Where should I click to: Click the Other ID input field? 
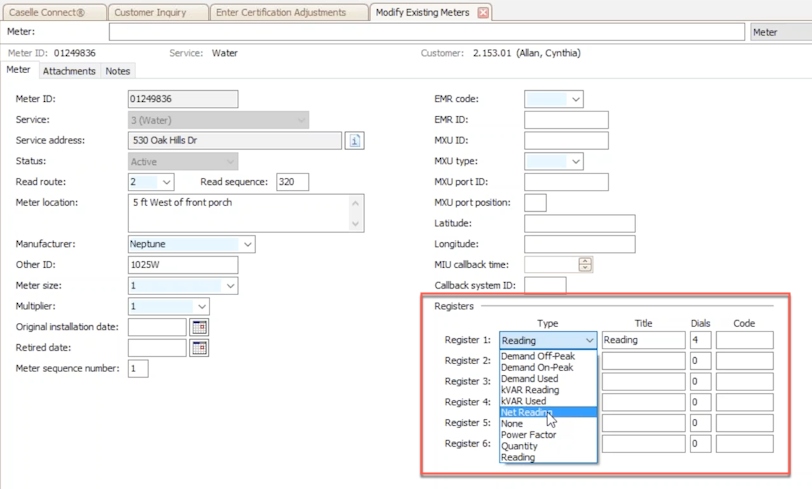point(183,265)
